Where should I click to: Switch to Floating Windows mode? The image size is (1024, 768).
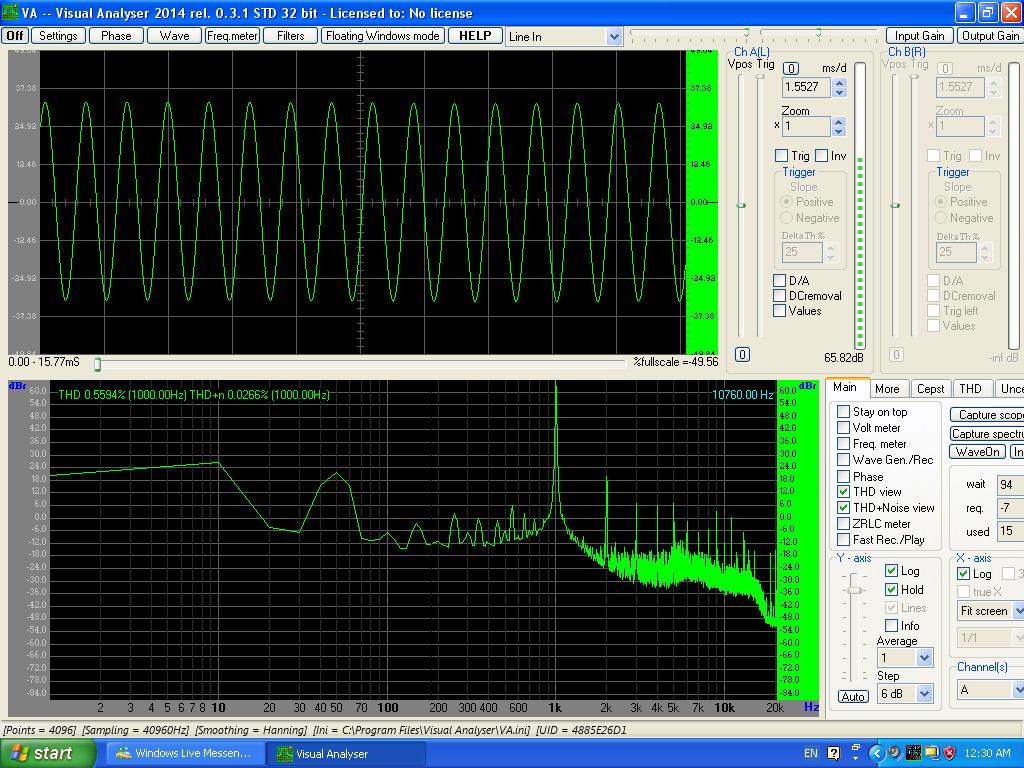click(383, 36)
